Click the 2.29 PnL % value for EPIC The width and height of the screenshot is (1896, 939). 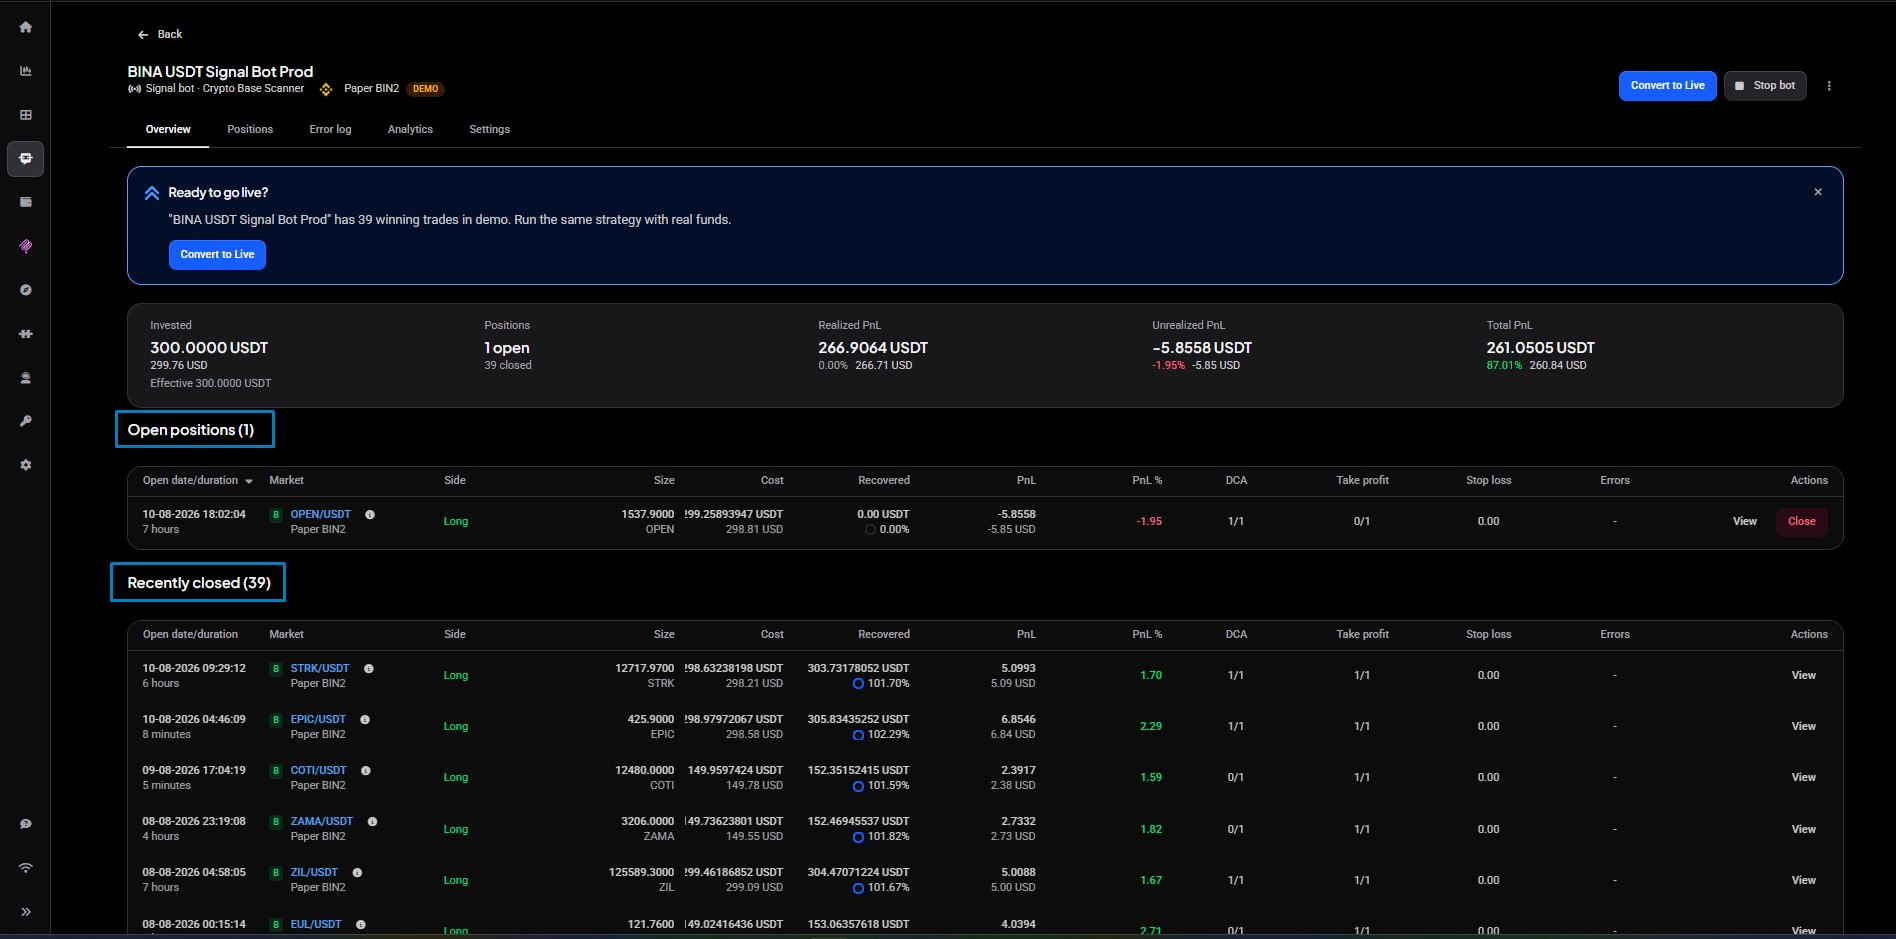(x=1151, y=727)
